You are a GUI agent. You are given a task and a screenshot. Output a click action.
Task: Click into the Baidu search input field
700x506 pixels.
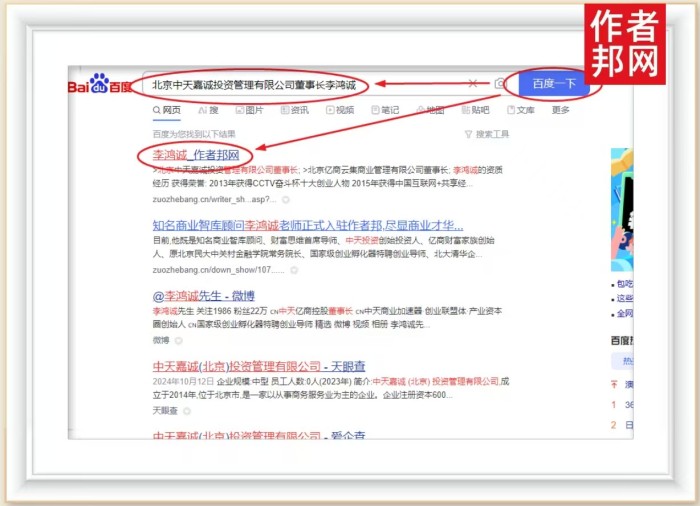[300, 85]
